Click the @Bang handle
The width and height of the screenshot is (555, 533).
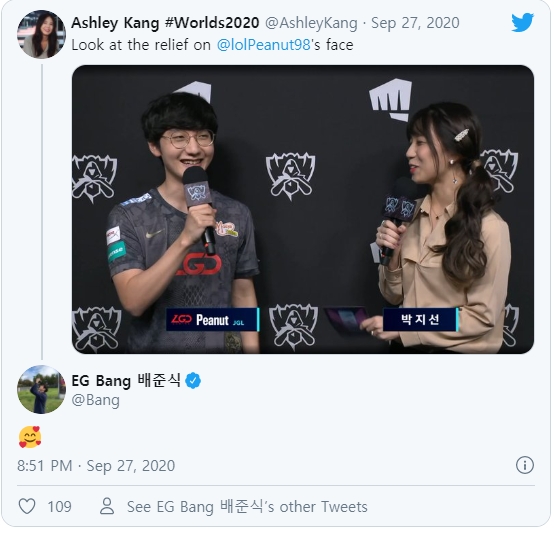96,400
